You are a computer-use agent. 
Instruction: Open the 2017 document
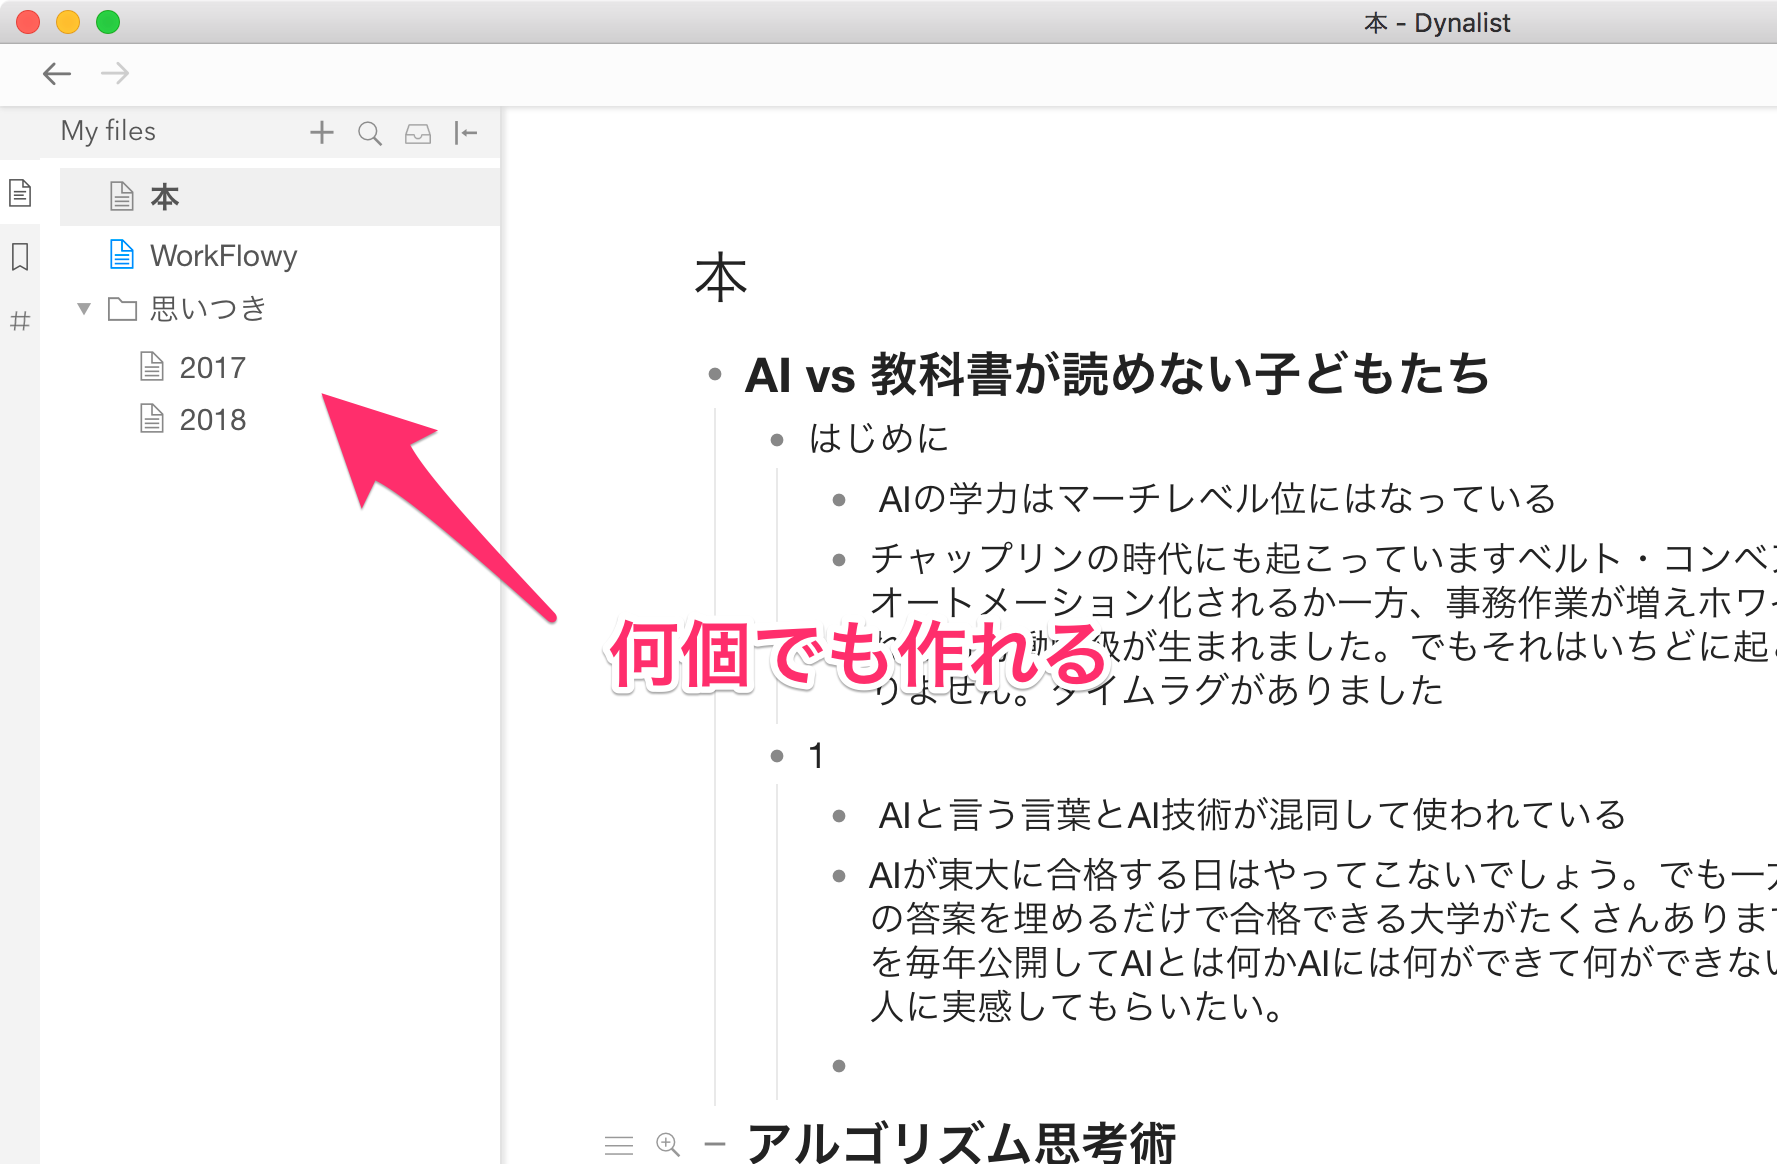coord(211,368)
